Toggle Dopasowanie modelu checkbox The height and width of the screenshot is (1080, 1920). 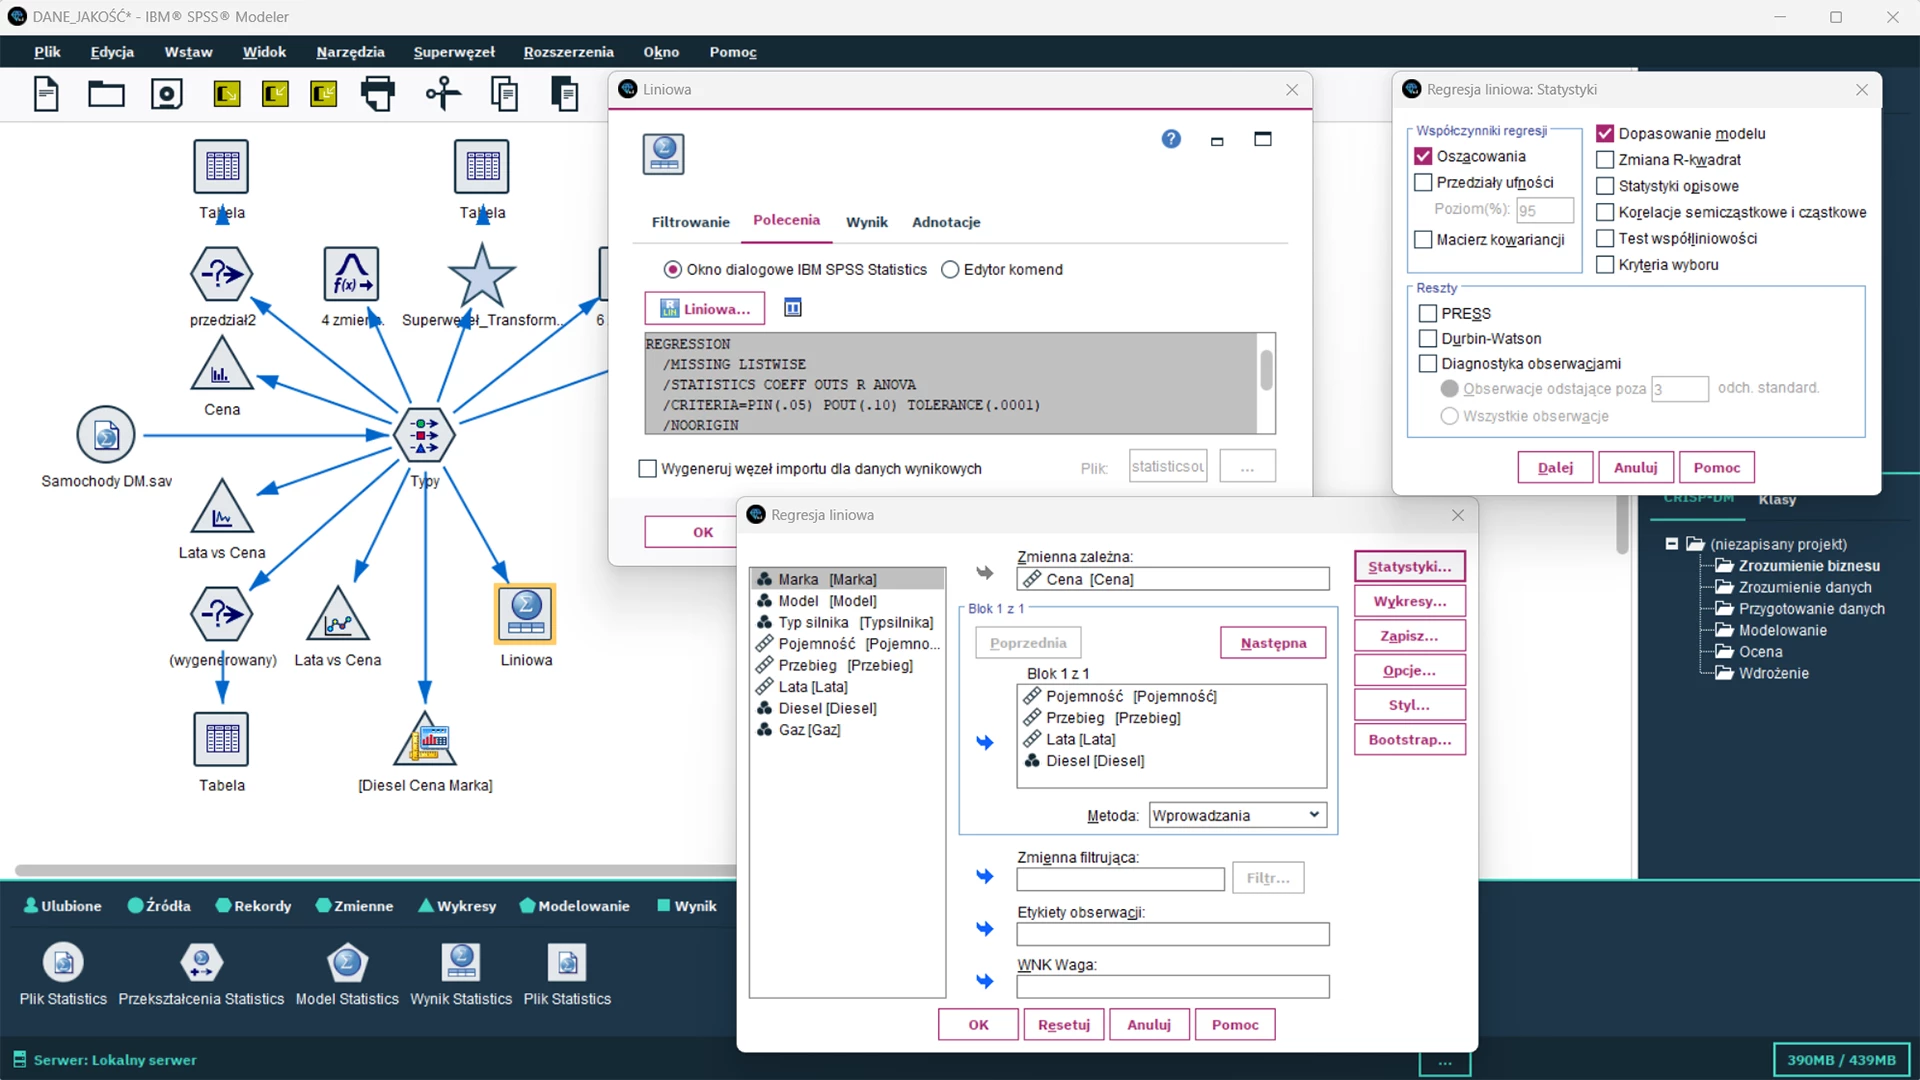(1605, 133)
